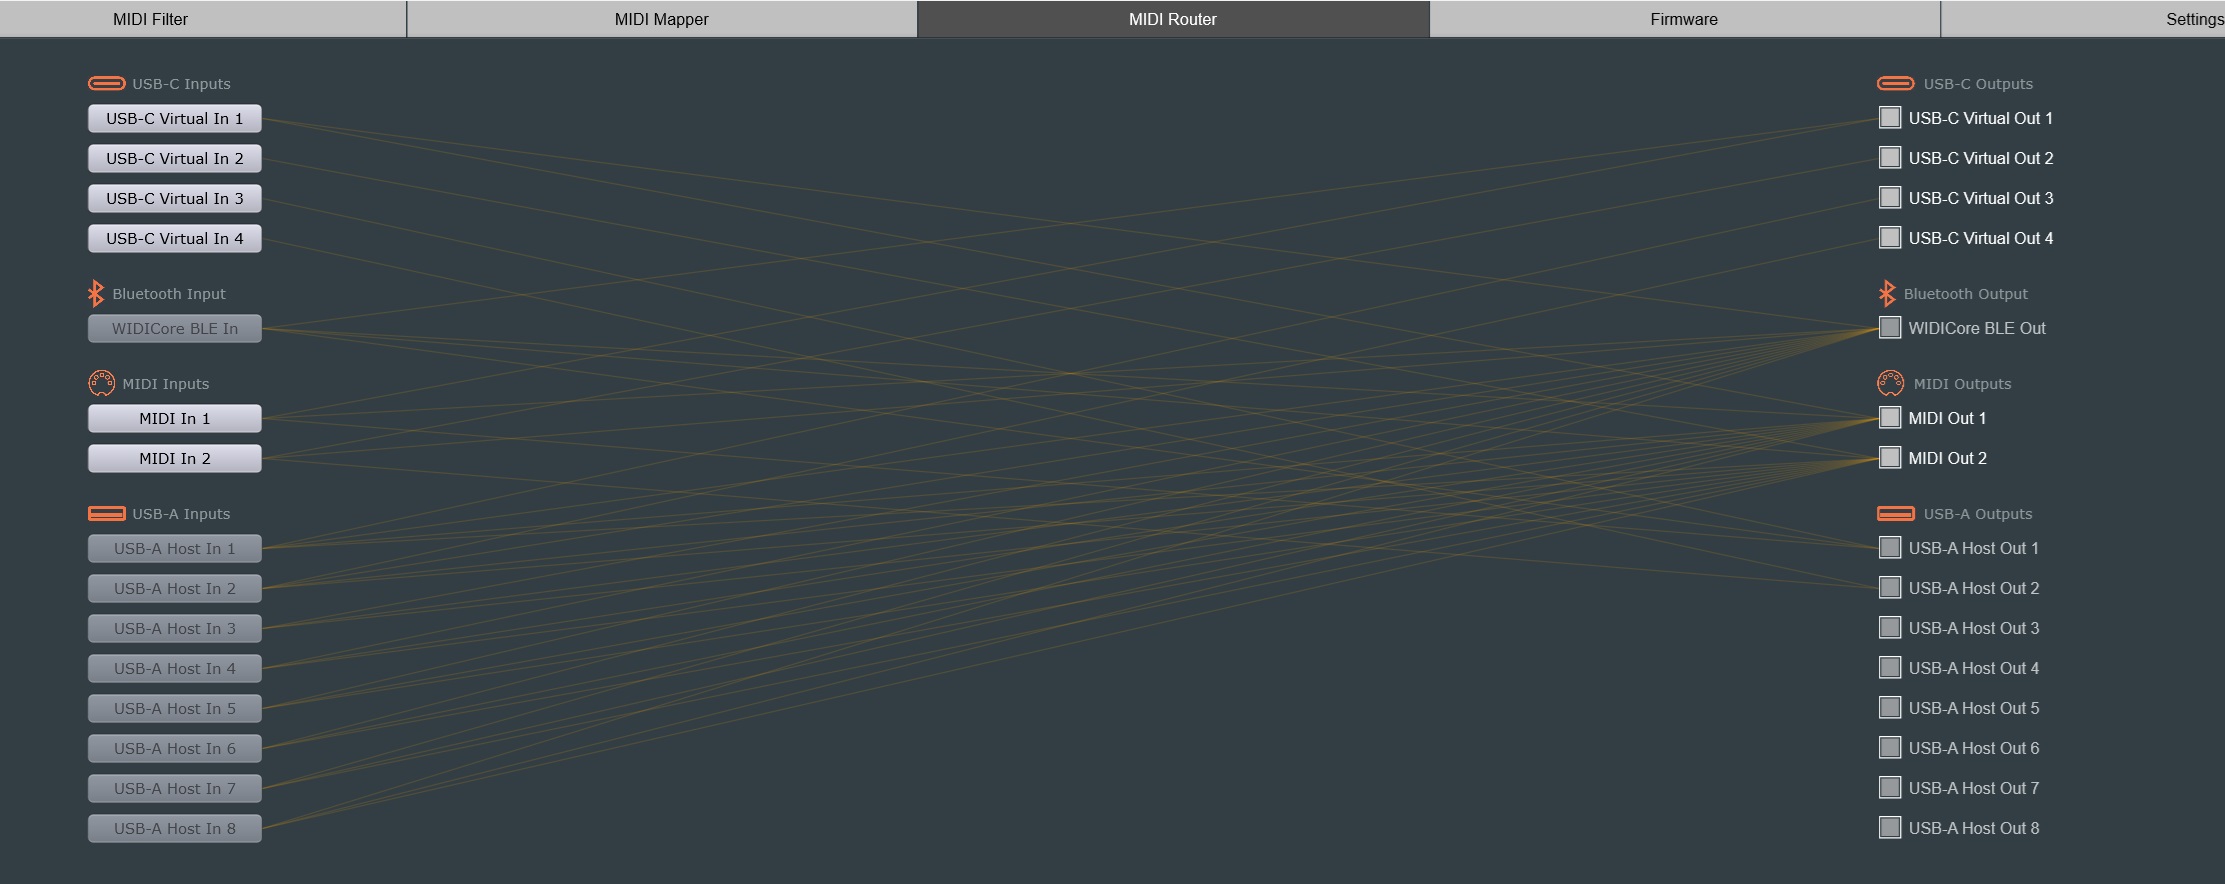Click the USB-A Outputs connector icon
This screenshot has width=2225, height=884.
(x=1895, y=514)
